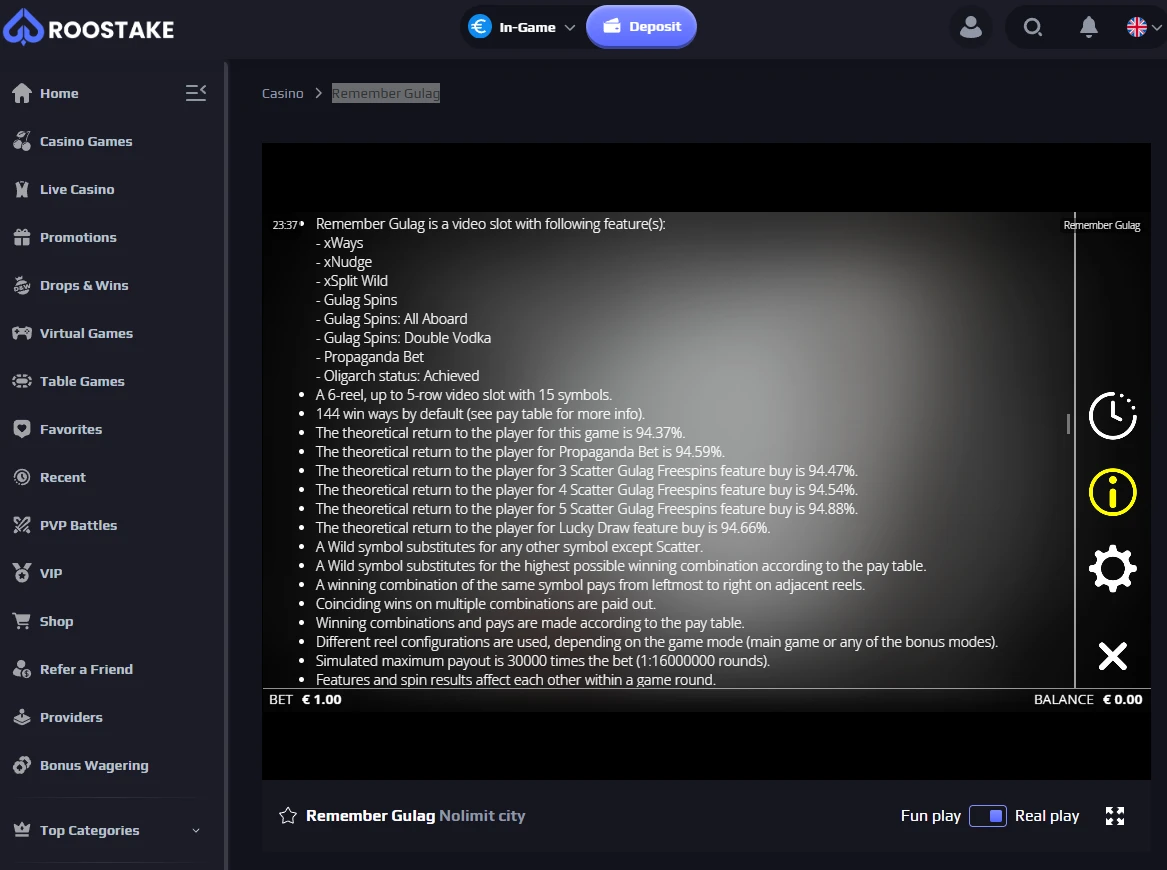Viewport: 1167px width, 870px height.
Task: Open PVP Battles page
Action: [78, 525]
